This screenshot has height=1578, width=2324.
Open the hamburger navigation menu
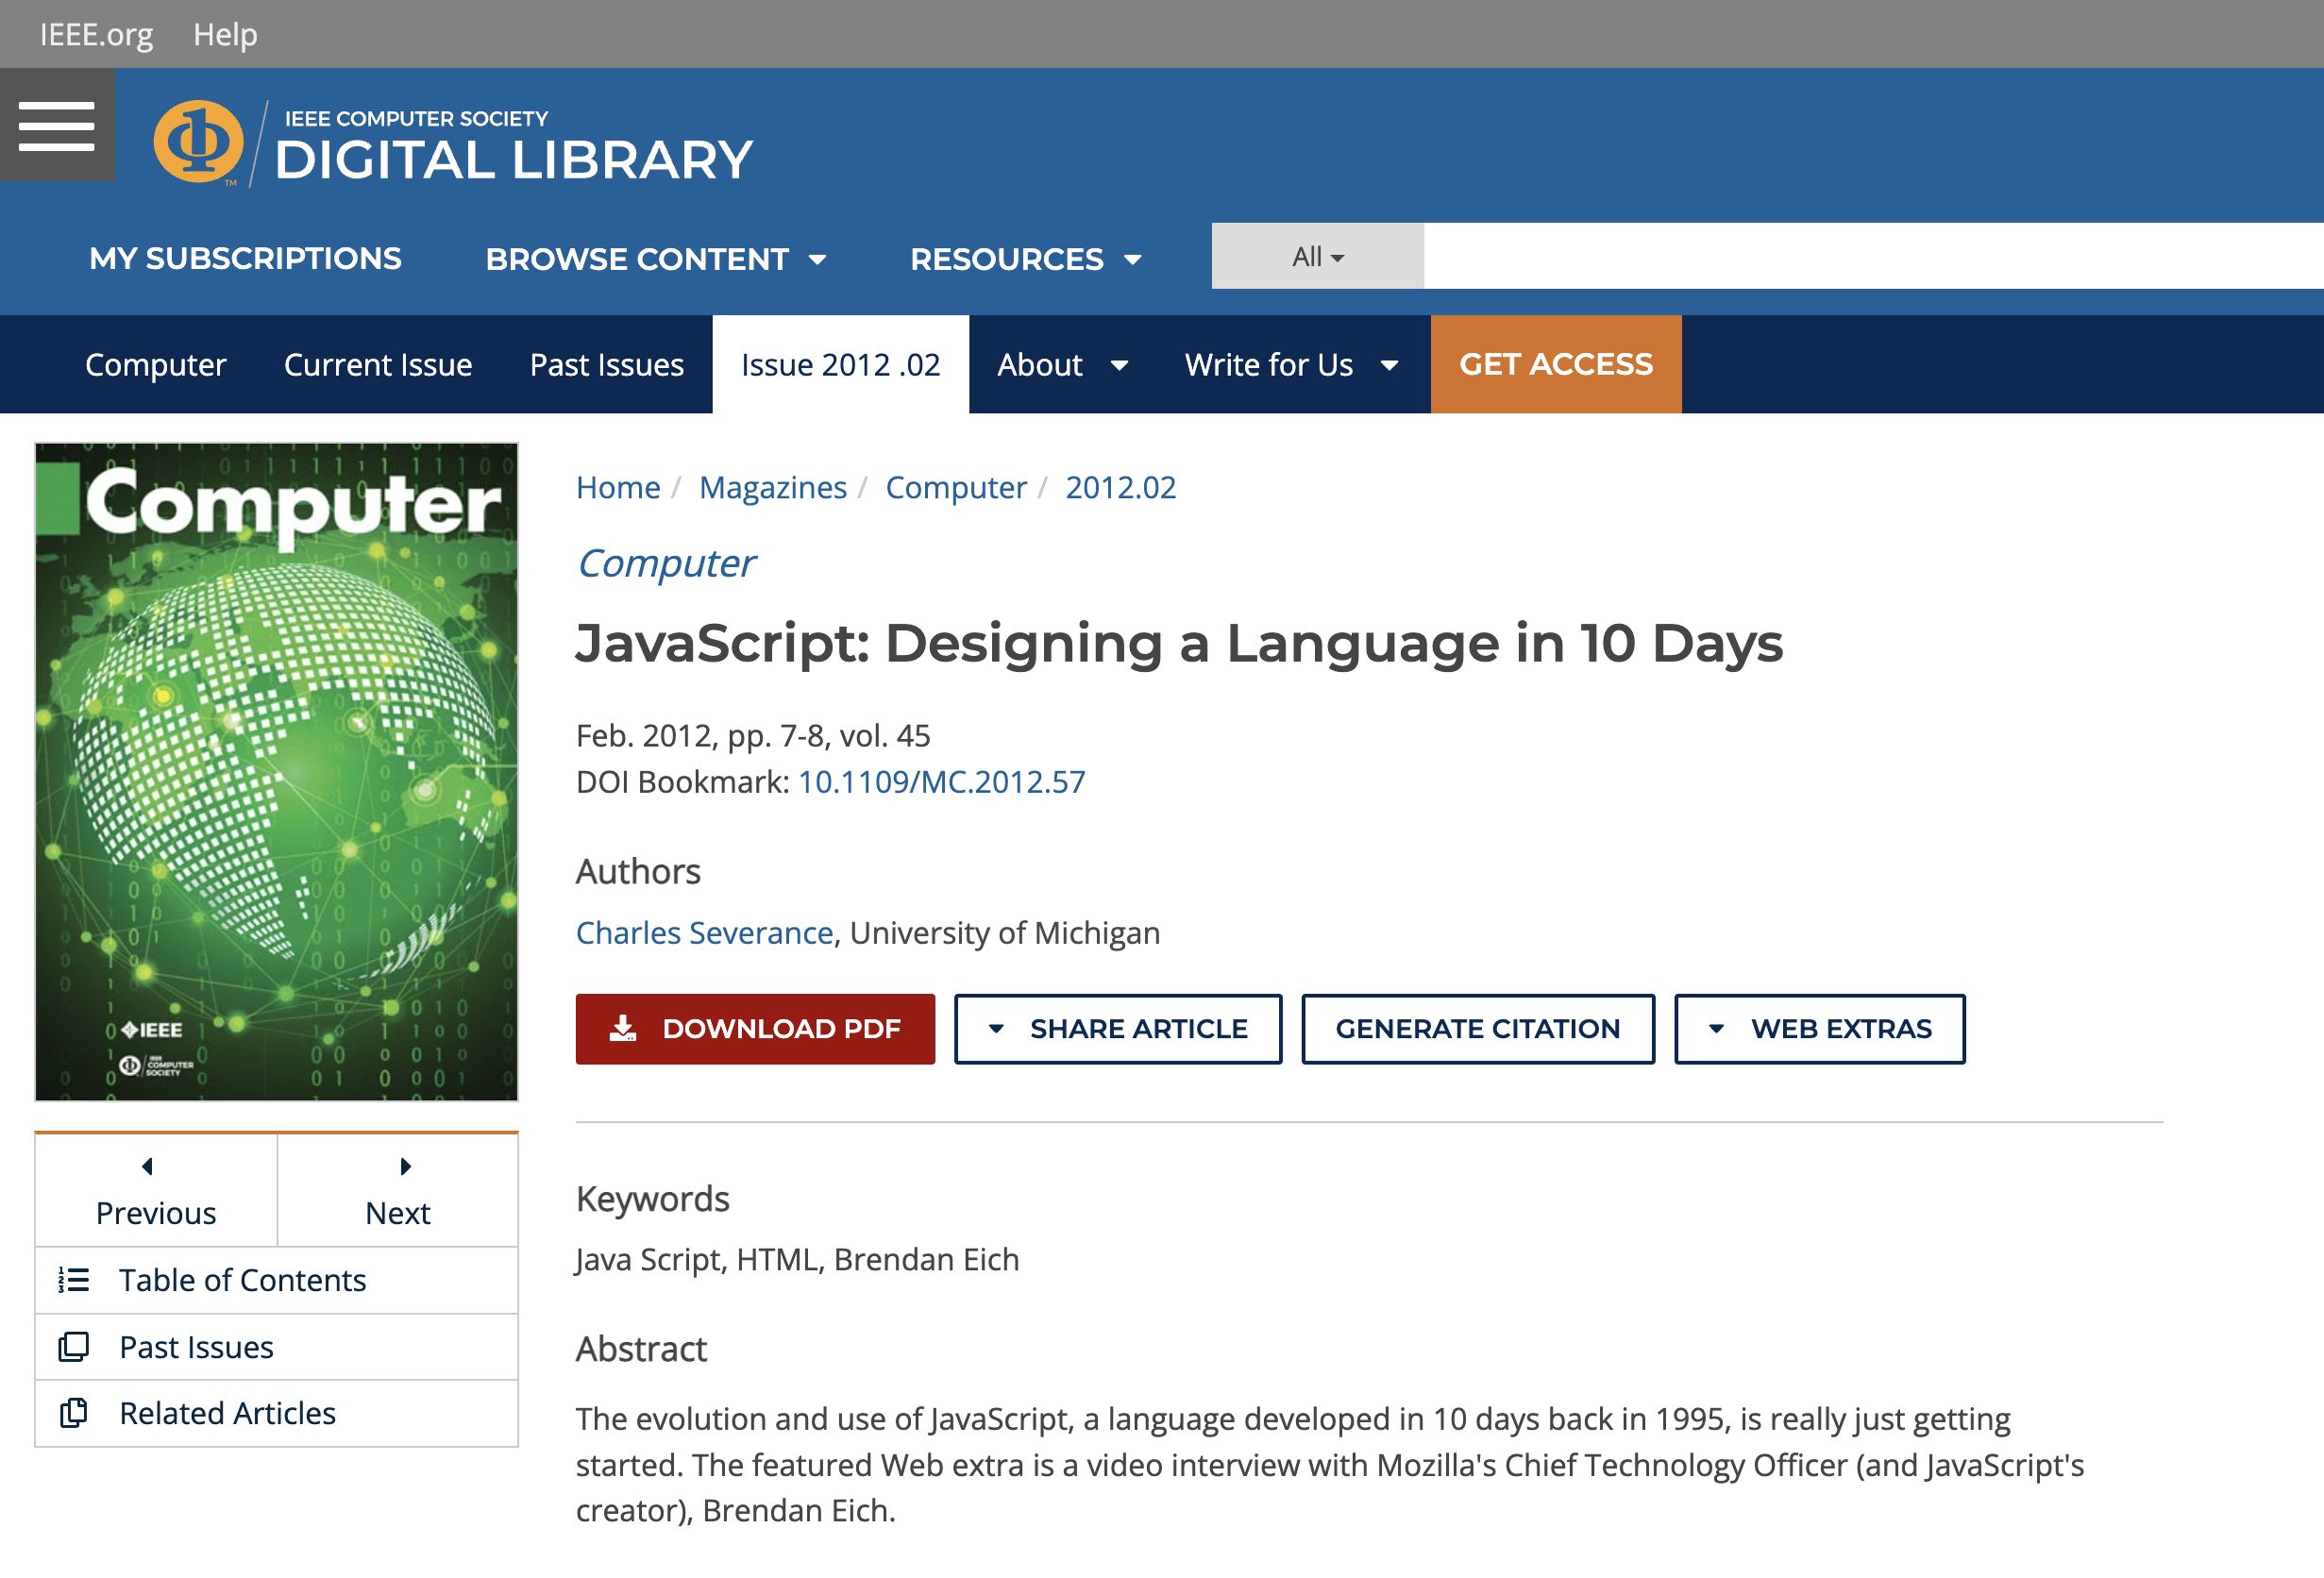tap(56, 126)
